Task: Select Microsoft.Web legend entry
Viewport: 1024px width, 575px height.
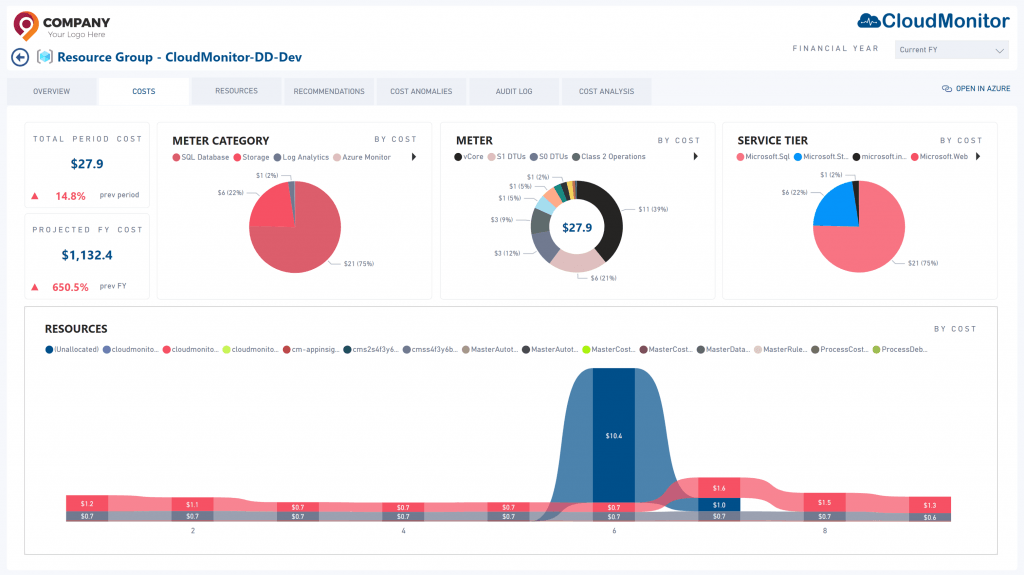Action: tap(939, 157)
